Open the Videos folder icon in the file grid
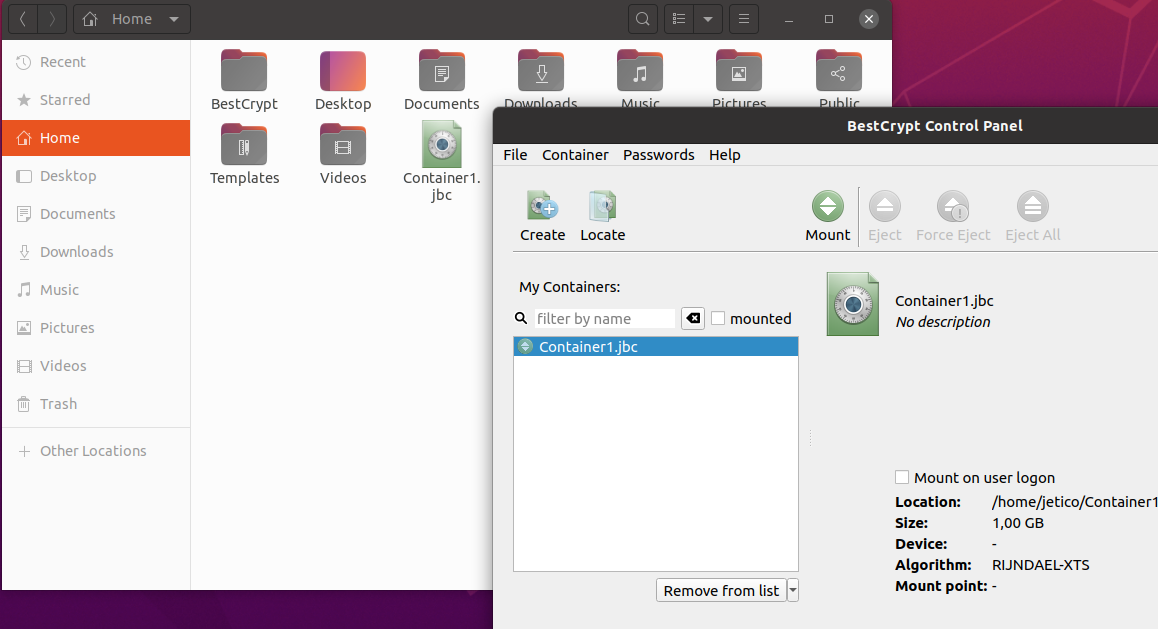 click(343, 144)
